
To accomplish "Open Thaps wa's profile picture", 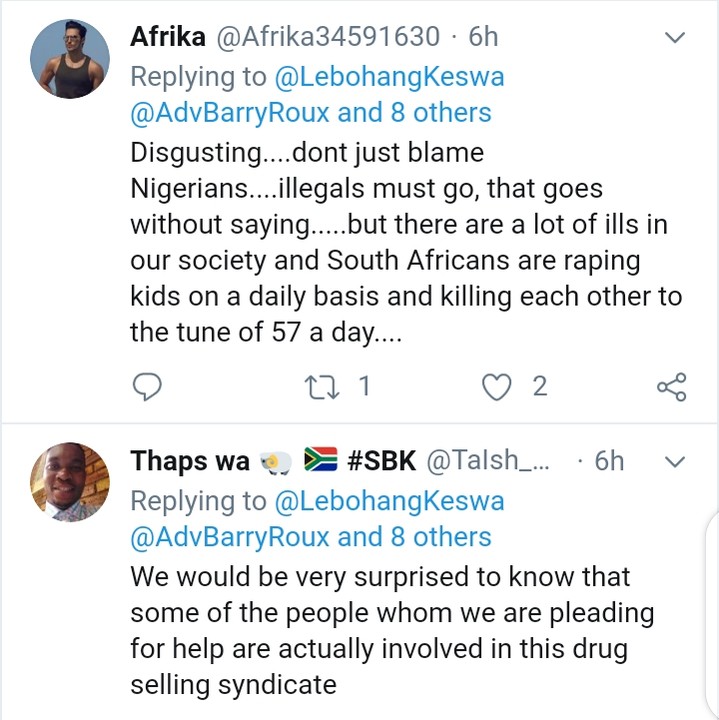I will (x=69, y=481).
